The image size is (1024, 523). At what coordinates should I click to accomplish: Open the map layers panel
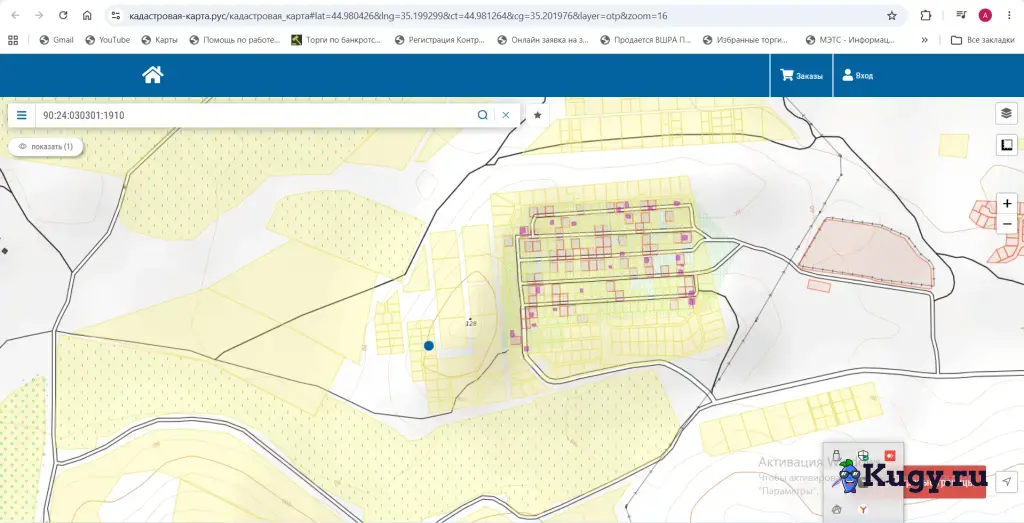[x=1006, y=113]
